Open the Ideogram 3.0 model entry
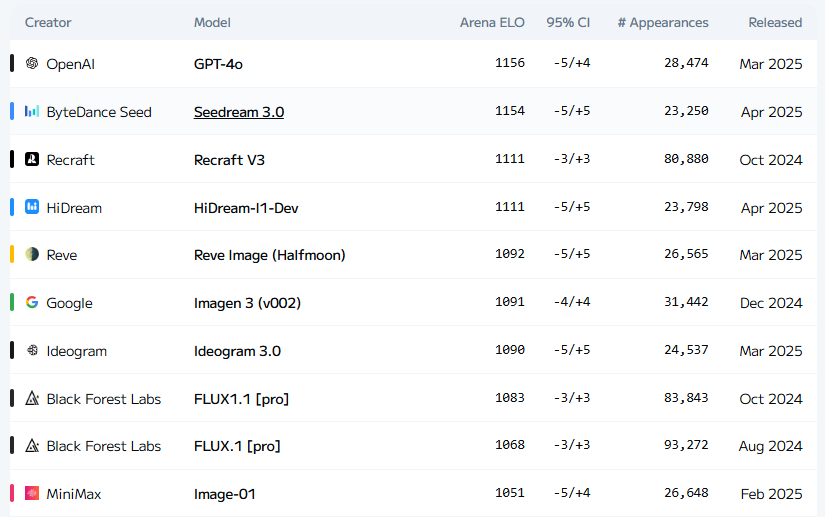 point(237,351)
